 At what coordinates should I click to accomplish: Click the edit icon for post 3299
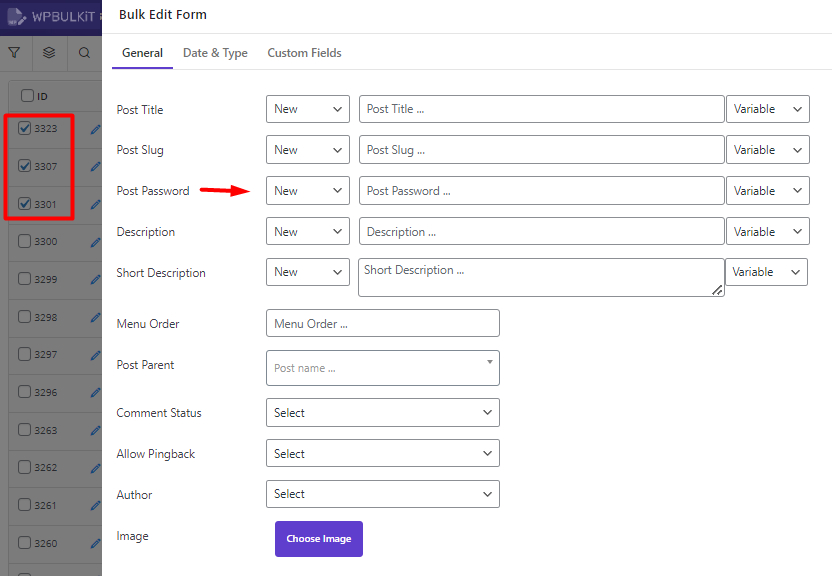(x=96, y=280)
